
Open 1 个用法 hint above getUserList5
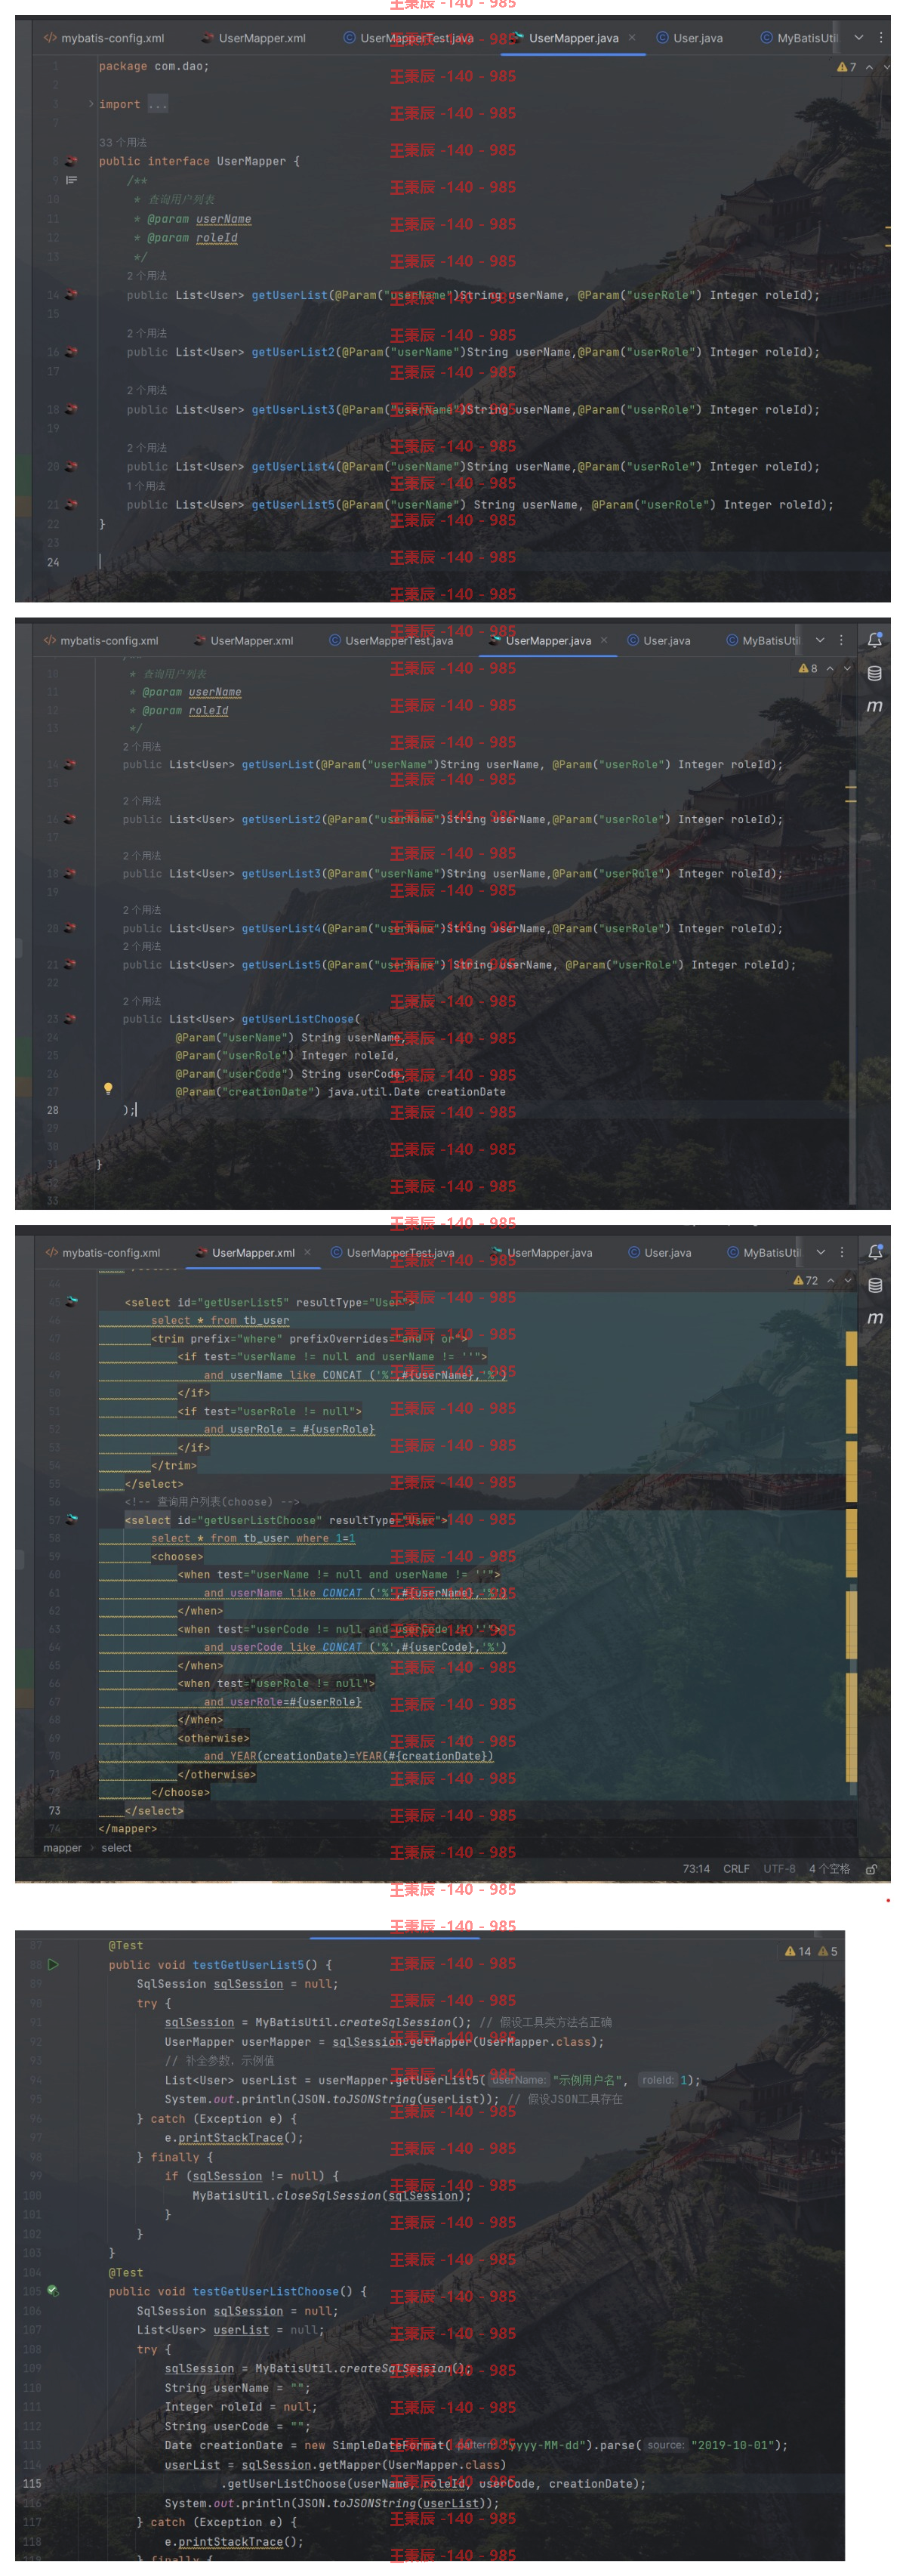coord(146,486)
